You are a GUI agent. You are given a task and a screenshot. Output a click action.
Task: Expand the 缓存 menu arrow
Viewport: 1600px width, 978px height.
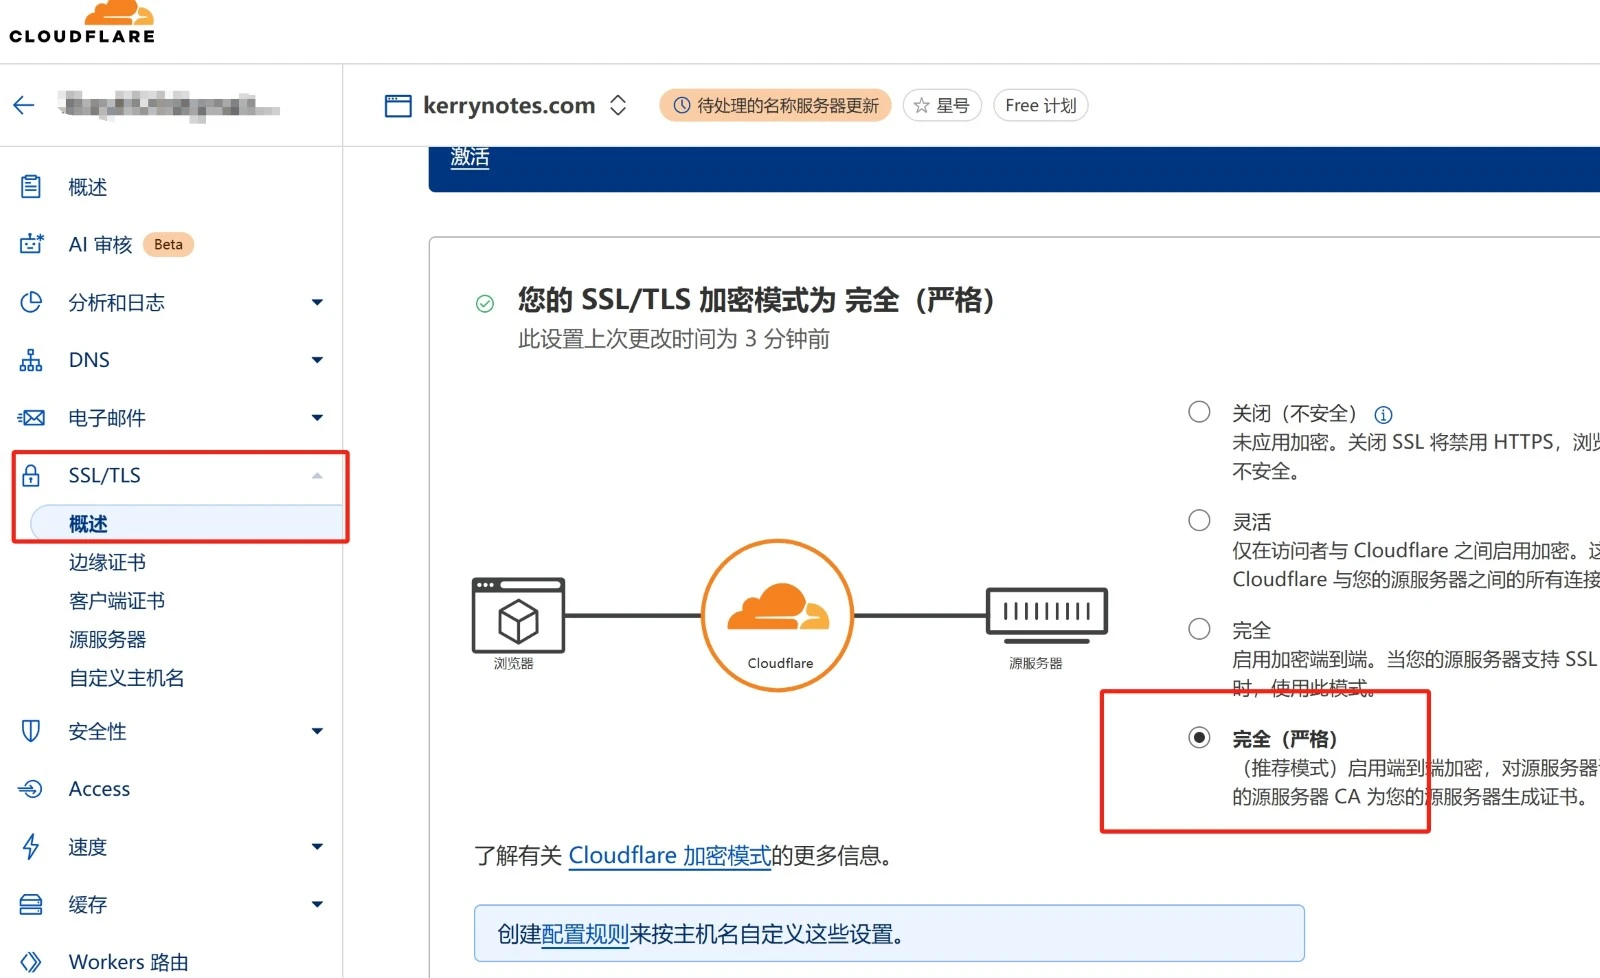[317, 905]
